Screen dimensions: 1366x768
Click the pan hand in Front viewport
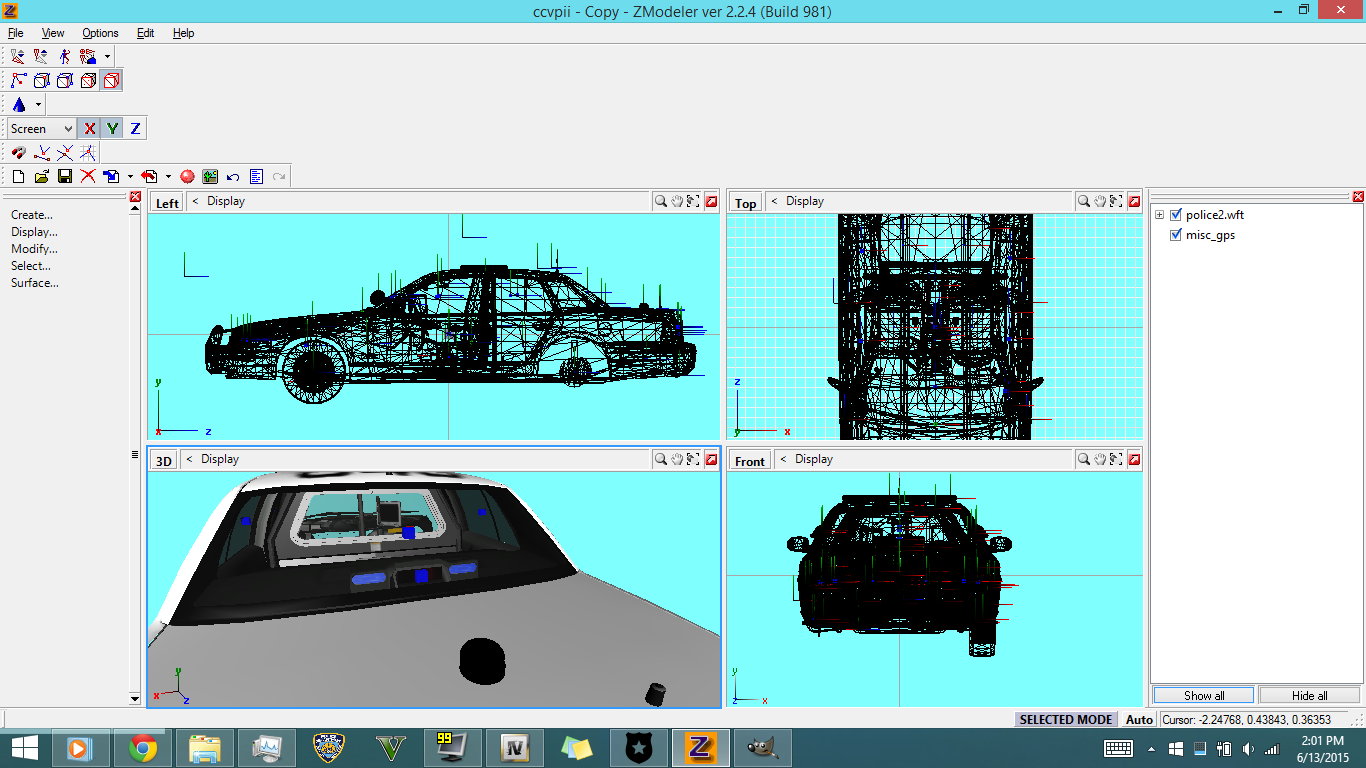(x=1100, y=460)
